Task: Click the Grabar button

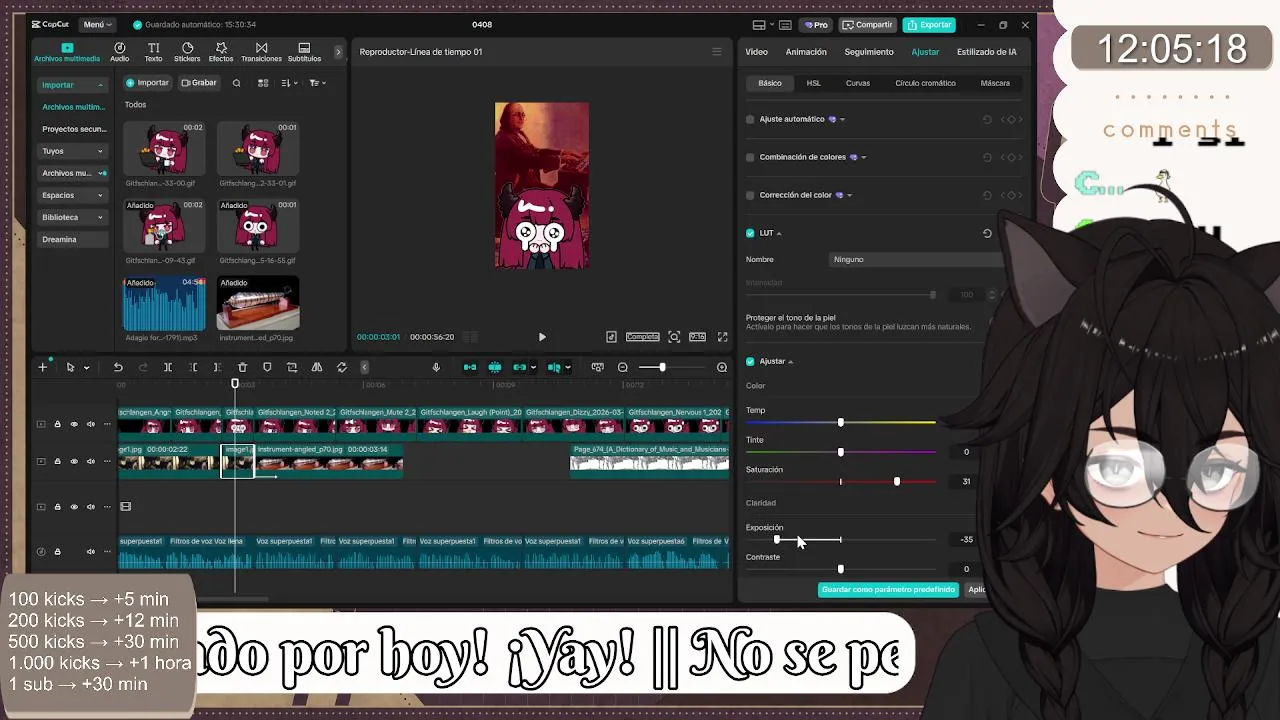Action: [x=199, y=83]
